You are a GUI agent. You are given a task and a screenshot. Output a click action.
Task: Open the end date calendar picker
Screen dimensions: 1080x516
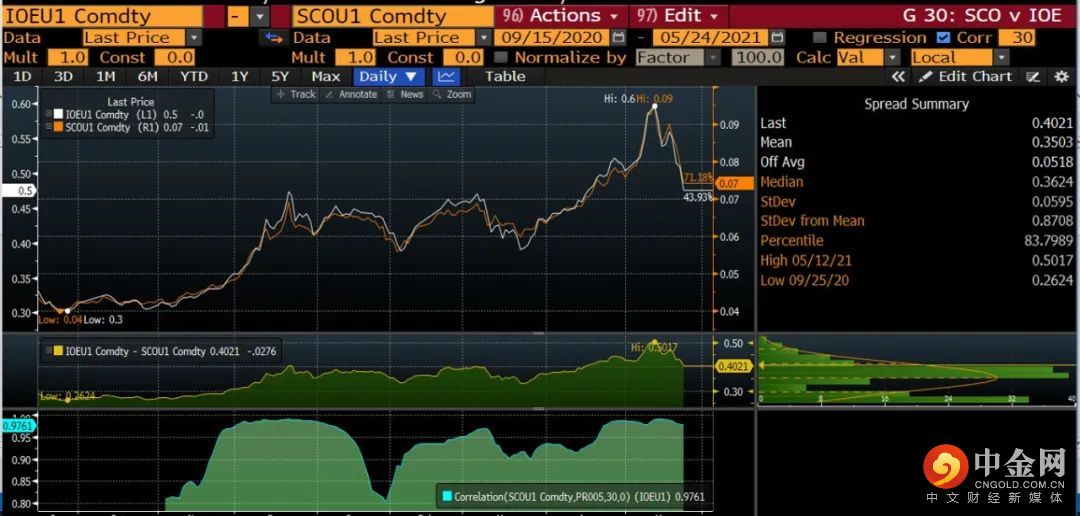coord(777,38)
